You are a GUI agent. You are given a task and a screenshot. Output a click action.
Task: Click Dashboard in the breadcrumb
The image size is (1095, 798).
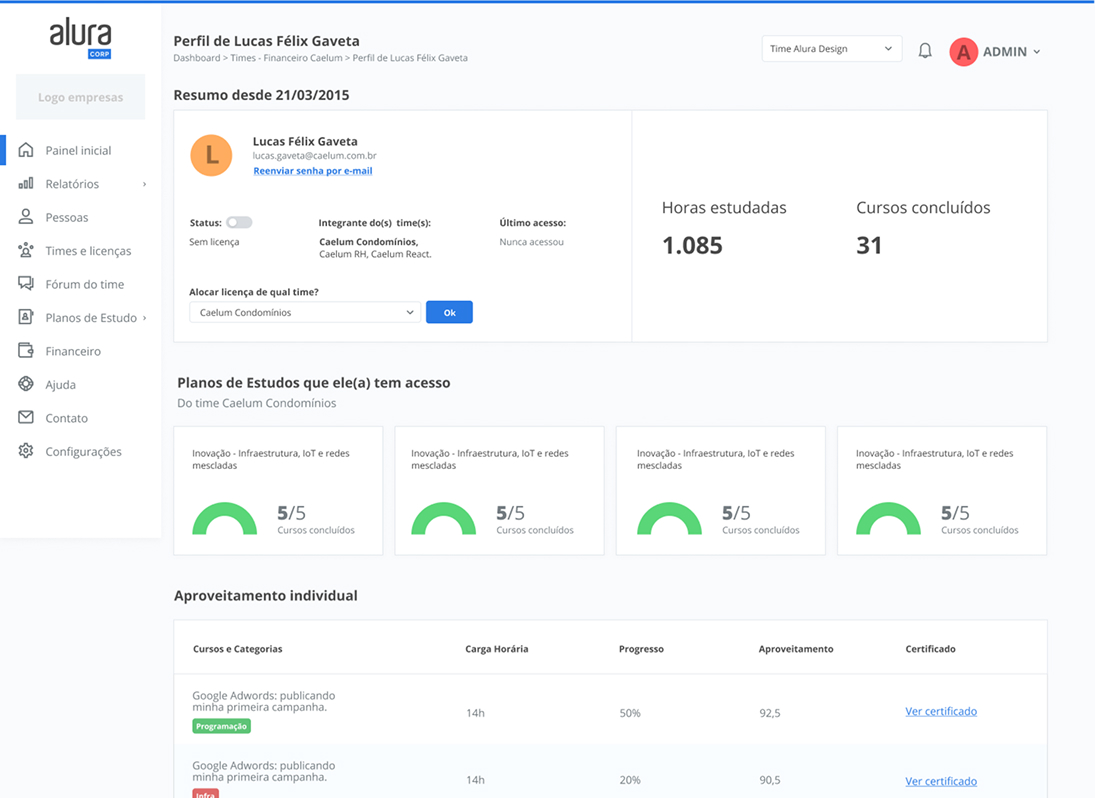[196, 58]
